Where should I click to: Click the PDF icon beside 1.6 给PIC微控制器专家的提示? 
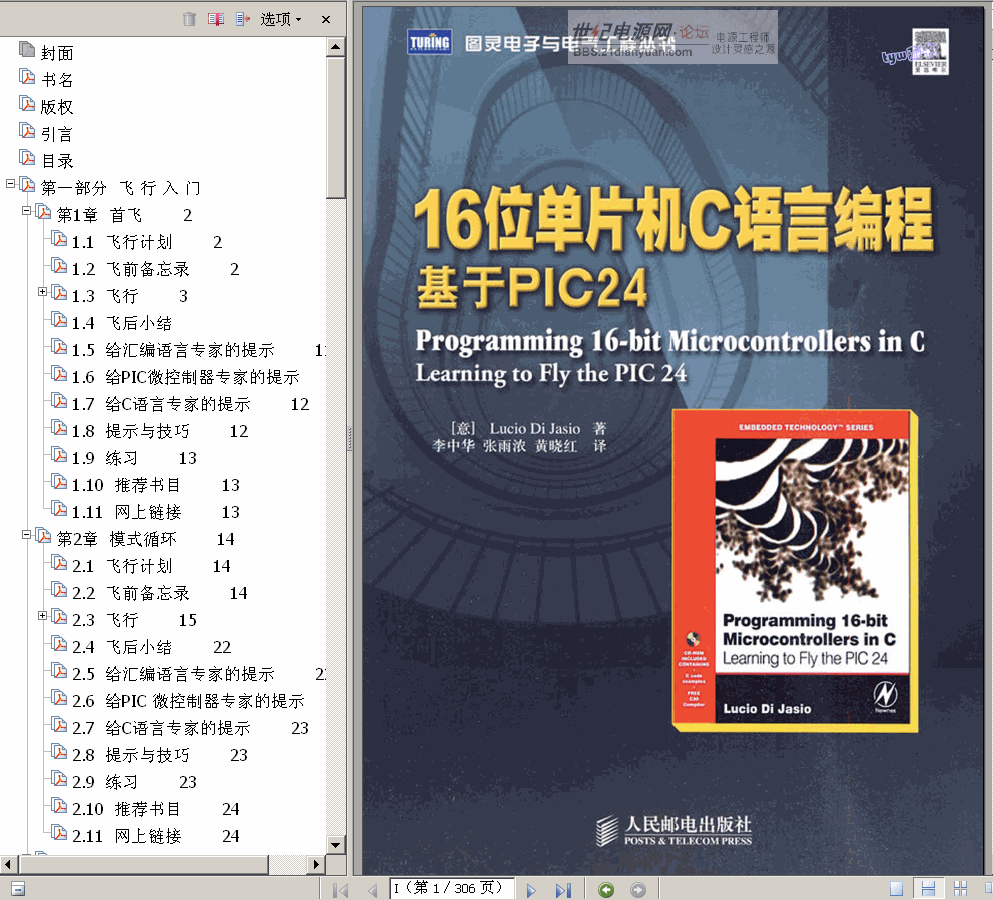pos(59,374)
